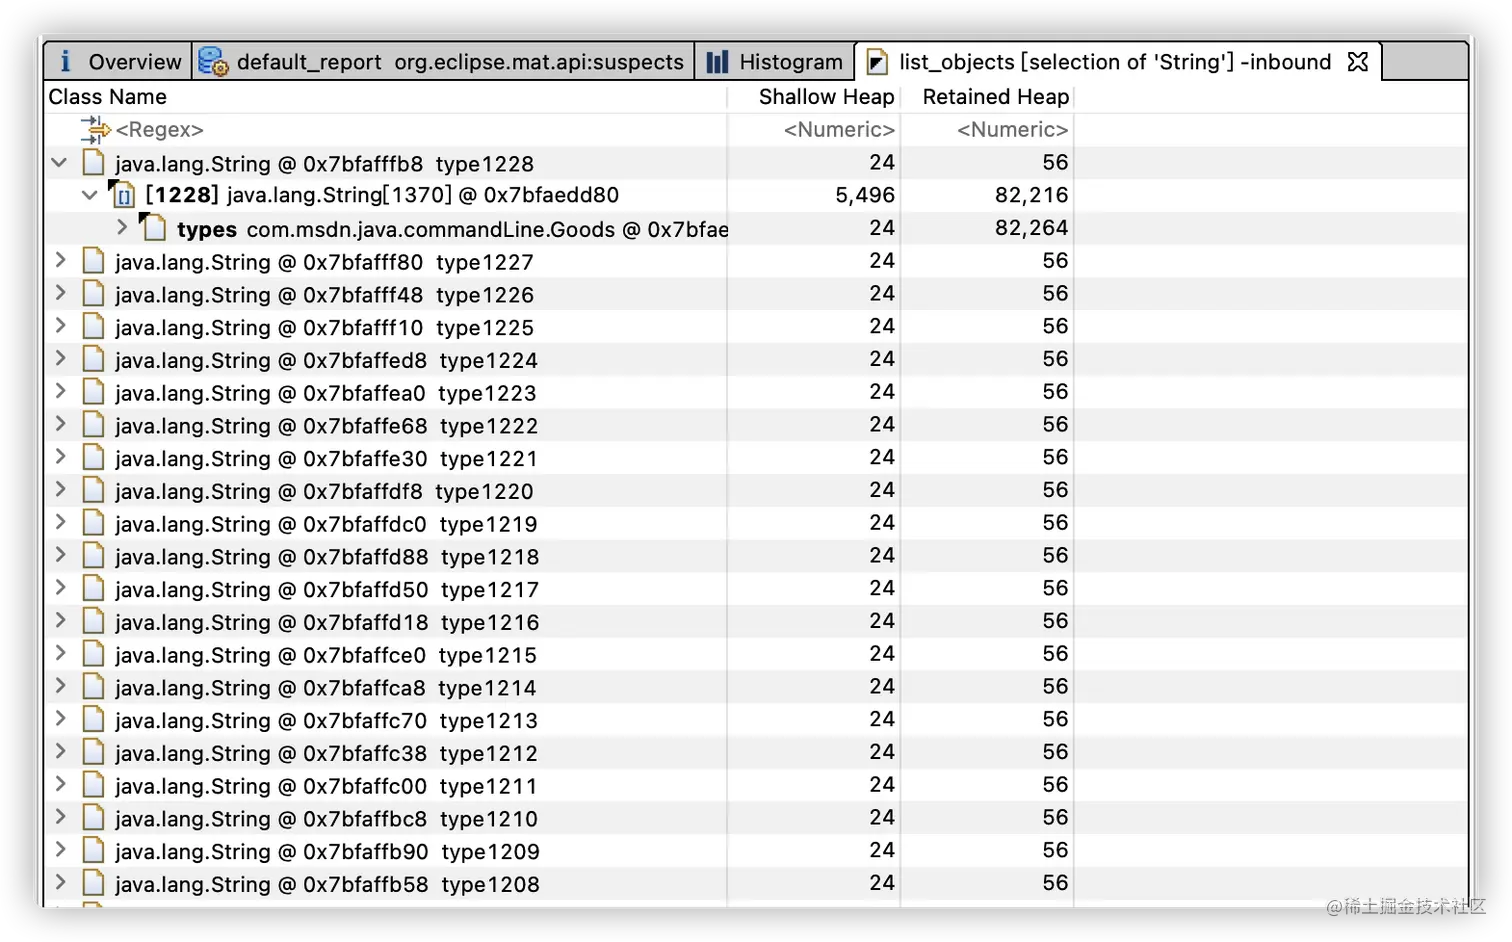Screen dimensions: 1512x942
Task: Click the object icon for type1219
Action: (93, 523)
